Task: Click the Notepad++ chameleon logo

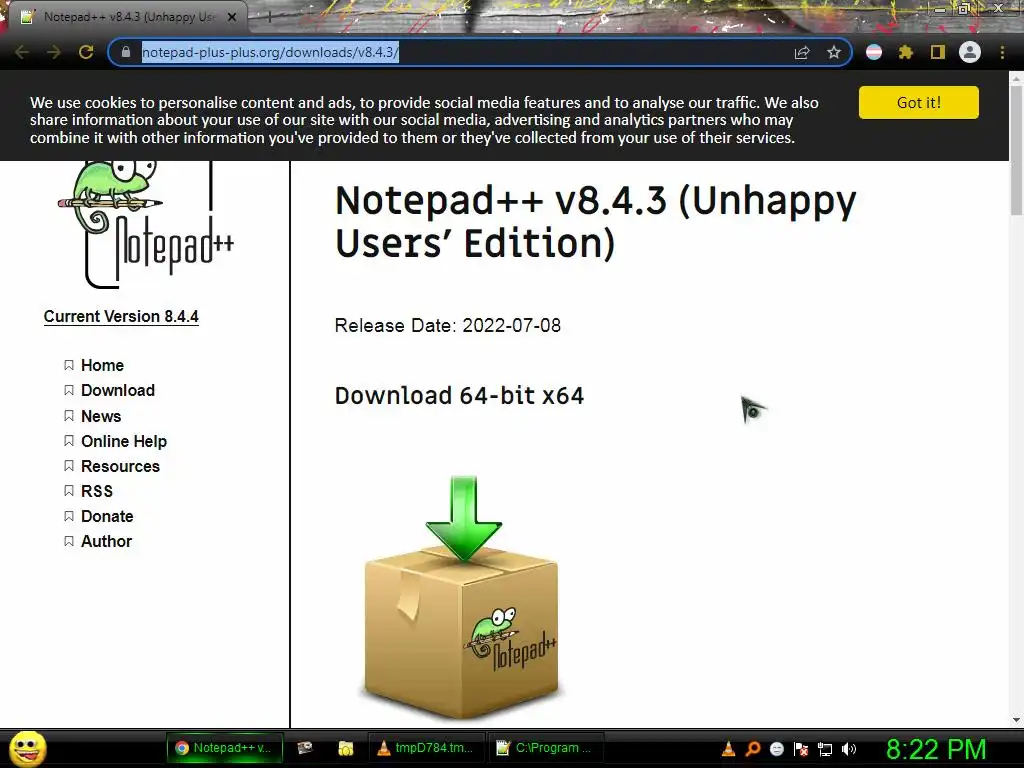Action: [146, 225]
